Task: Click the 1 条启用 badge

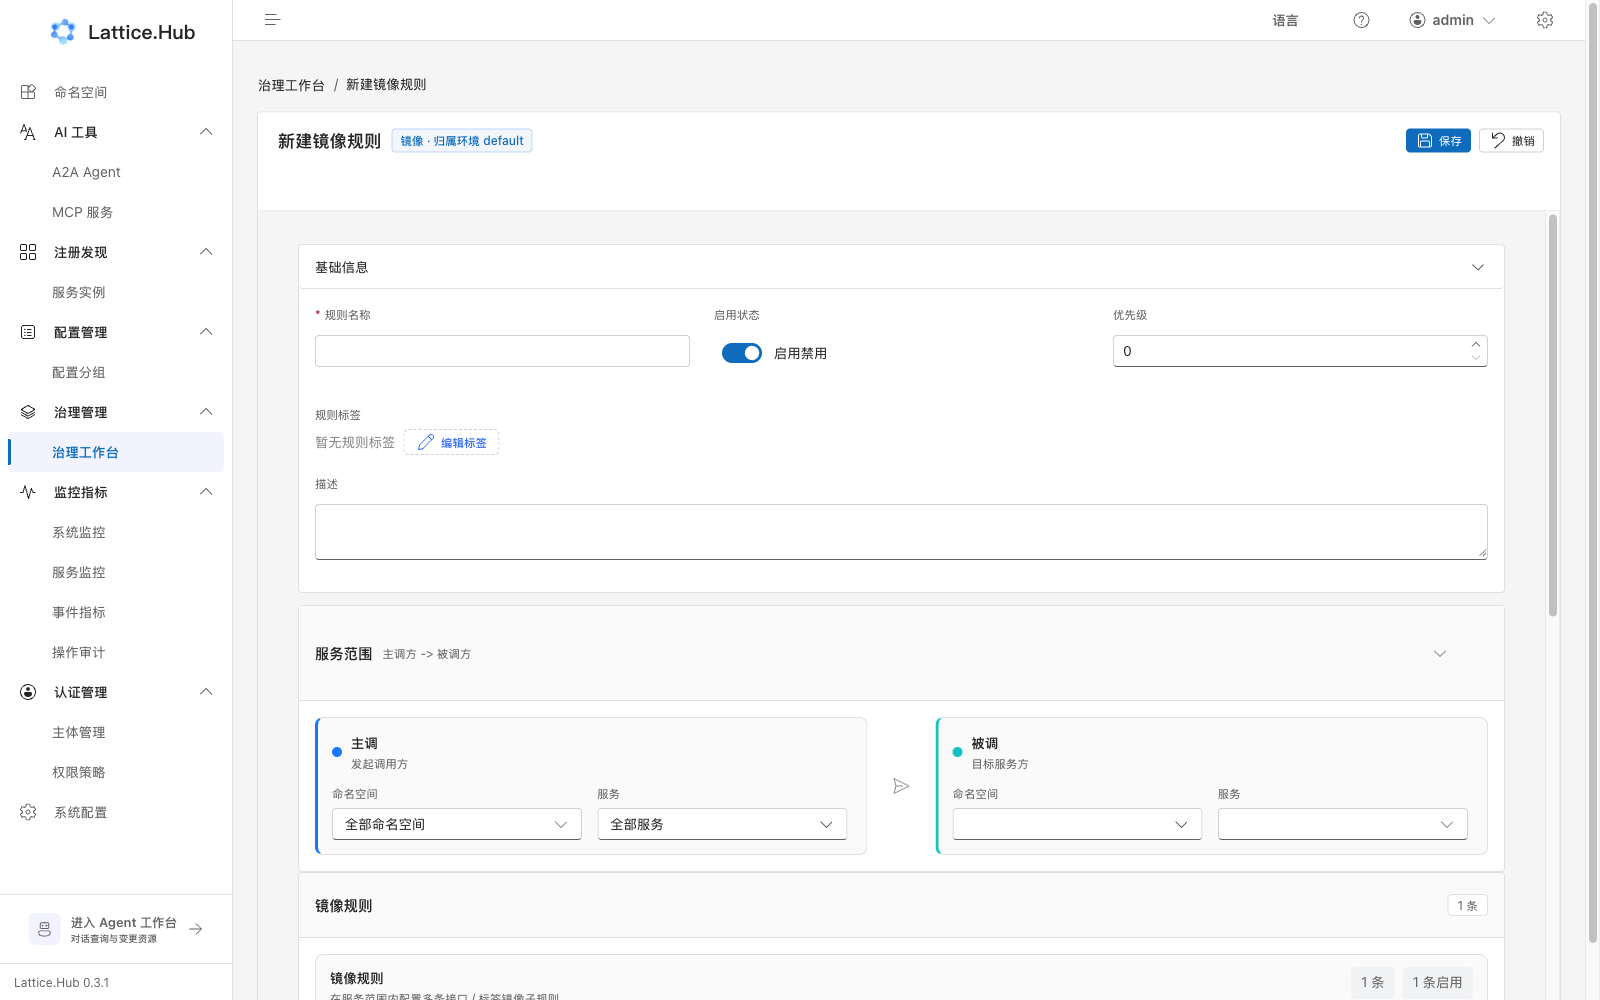Action: (1437, 982)
